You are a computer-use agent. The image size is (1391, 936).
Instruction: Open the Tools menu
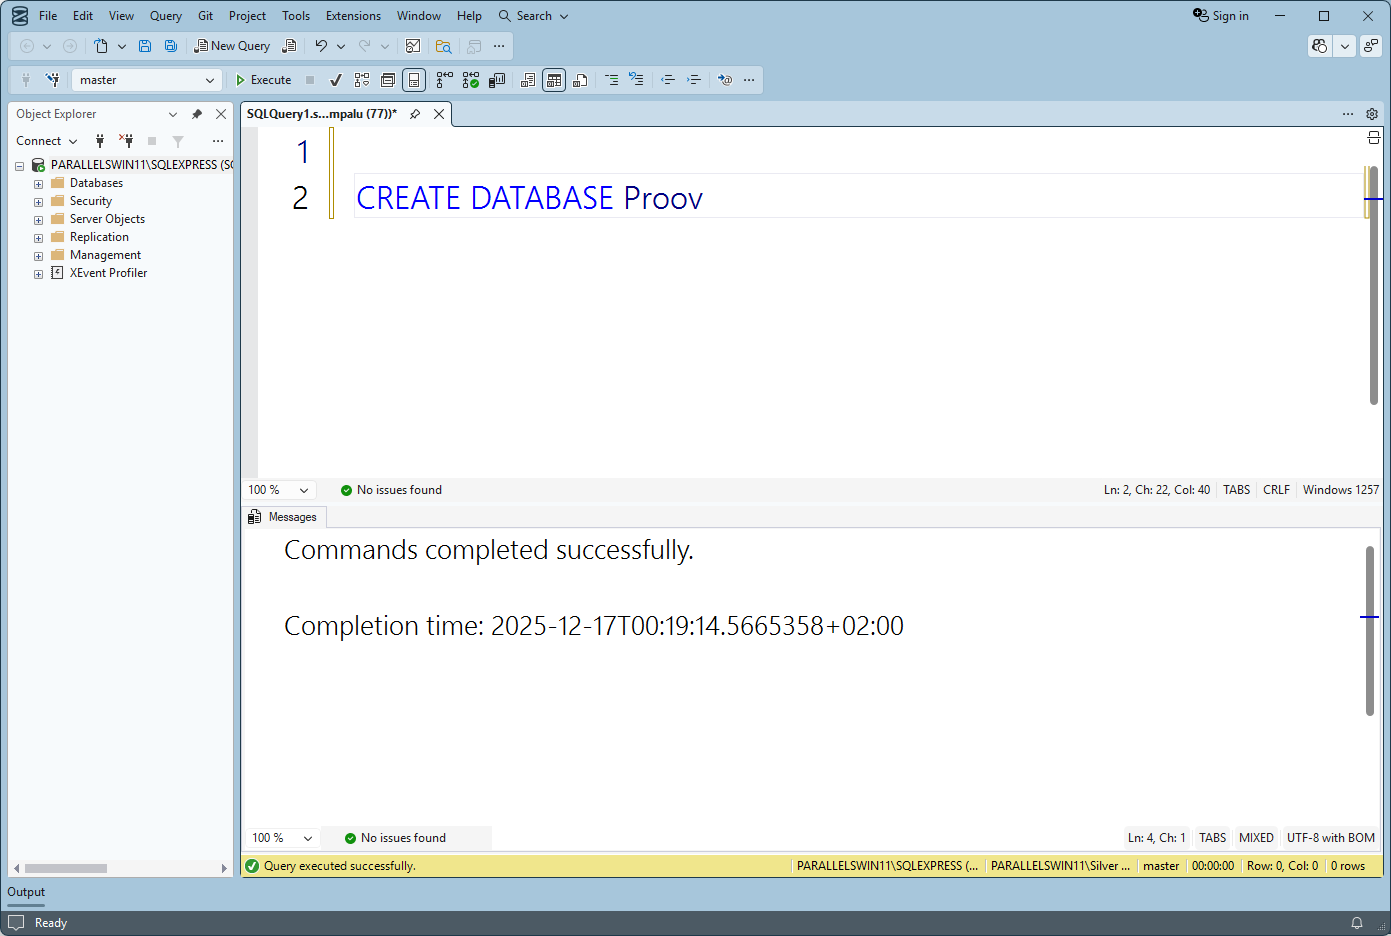point(295,16)
